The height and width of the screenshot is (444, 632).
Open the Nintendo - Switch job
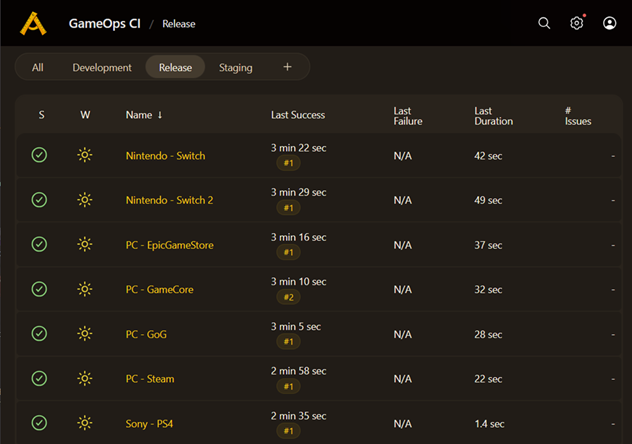[165, 156]
